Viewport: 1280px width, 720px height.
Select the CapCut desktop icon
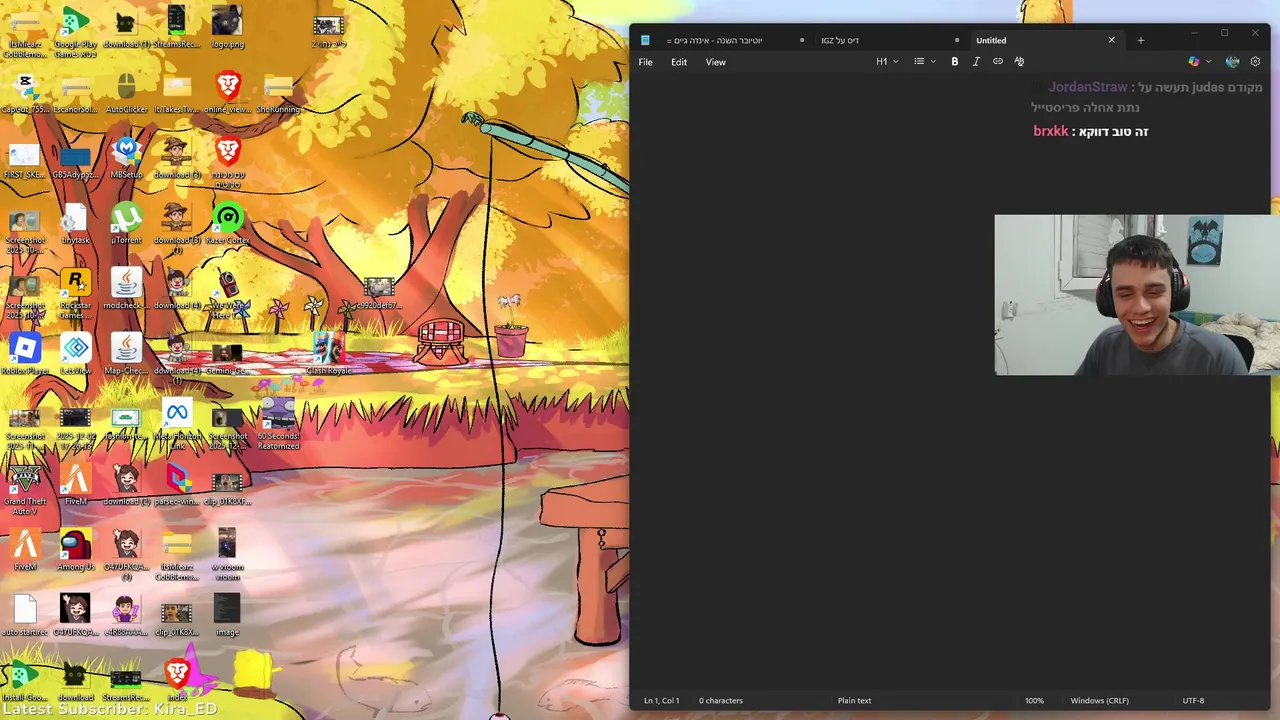tap(25, 94)
